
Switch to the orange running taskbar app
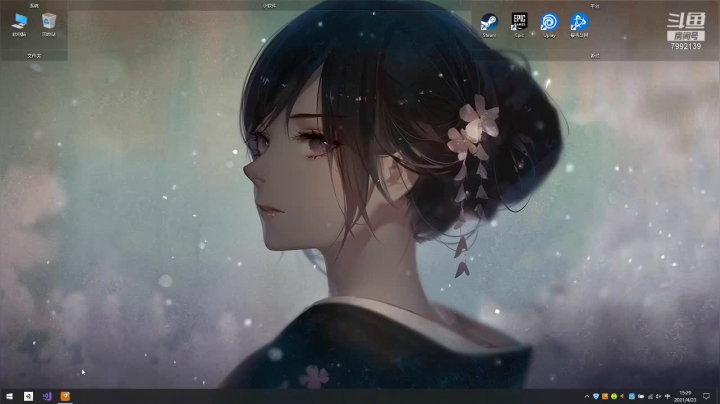click(65, 396)
